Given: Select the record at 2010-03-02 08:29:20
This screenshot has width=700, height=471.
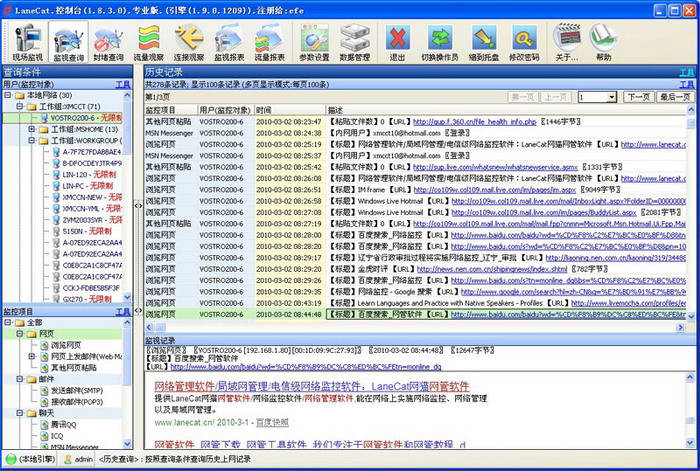Looking at the screenshot, I should coord(415,269).
